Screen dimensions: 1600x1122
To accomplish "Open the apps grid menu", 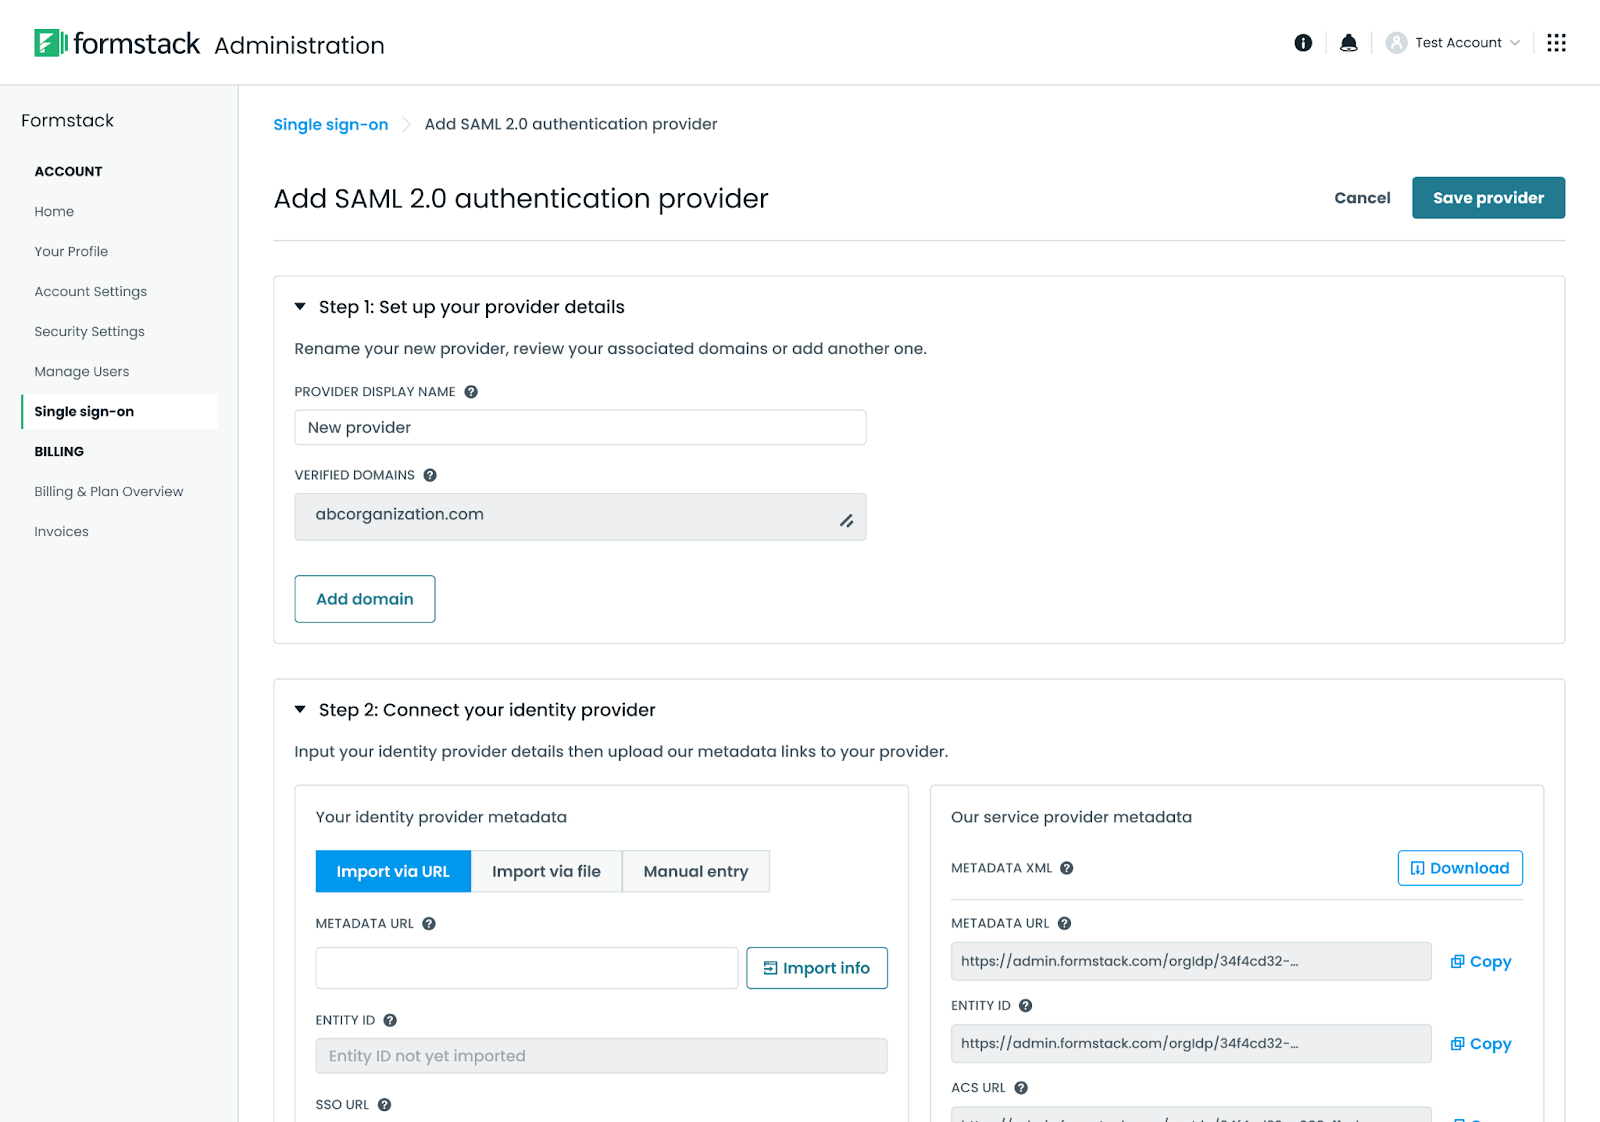I will pos(1556,43).
